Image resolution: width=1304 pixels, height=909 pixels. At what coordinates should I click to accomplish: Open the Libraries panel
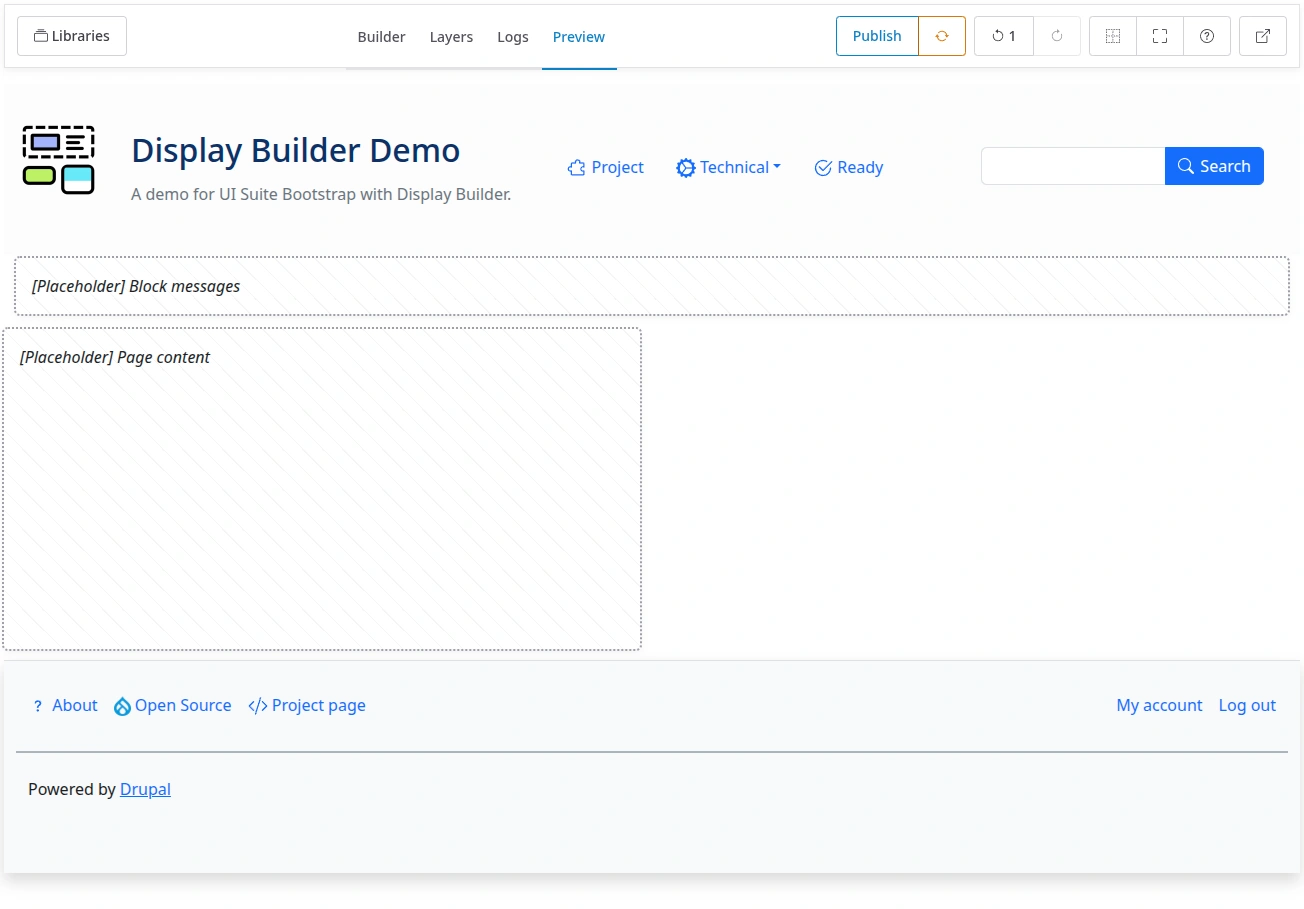point(72,36)
